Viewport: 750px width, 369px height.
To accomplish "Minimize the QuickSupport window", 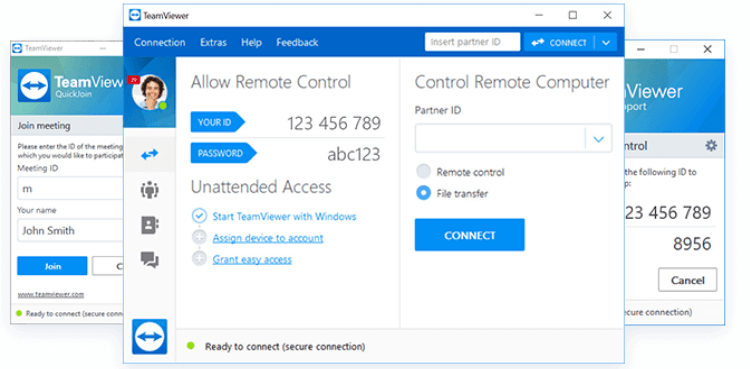I will click(641, 49).
